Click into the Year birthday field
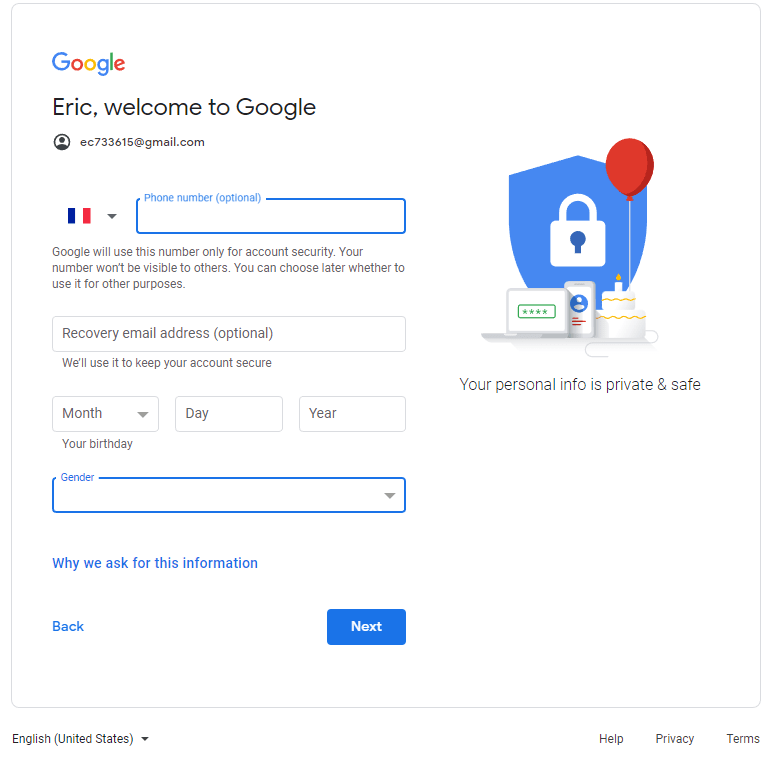This screenshot has width=782, height=757. click(x=352, y=414)
